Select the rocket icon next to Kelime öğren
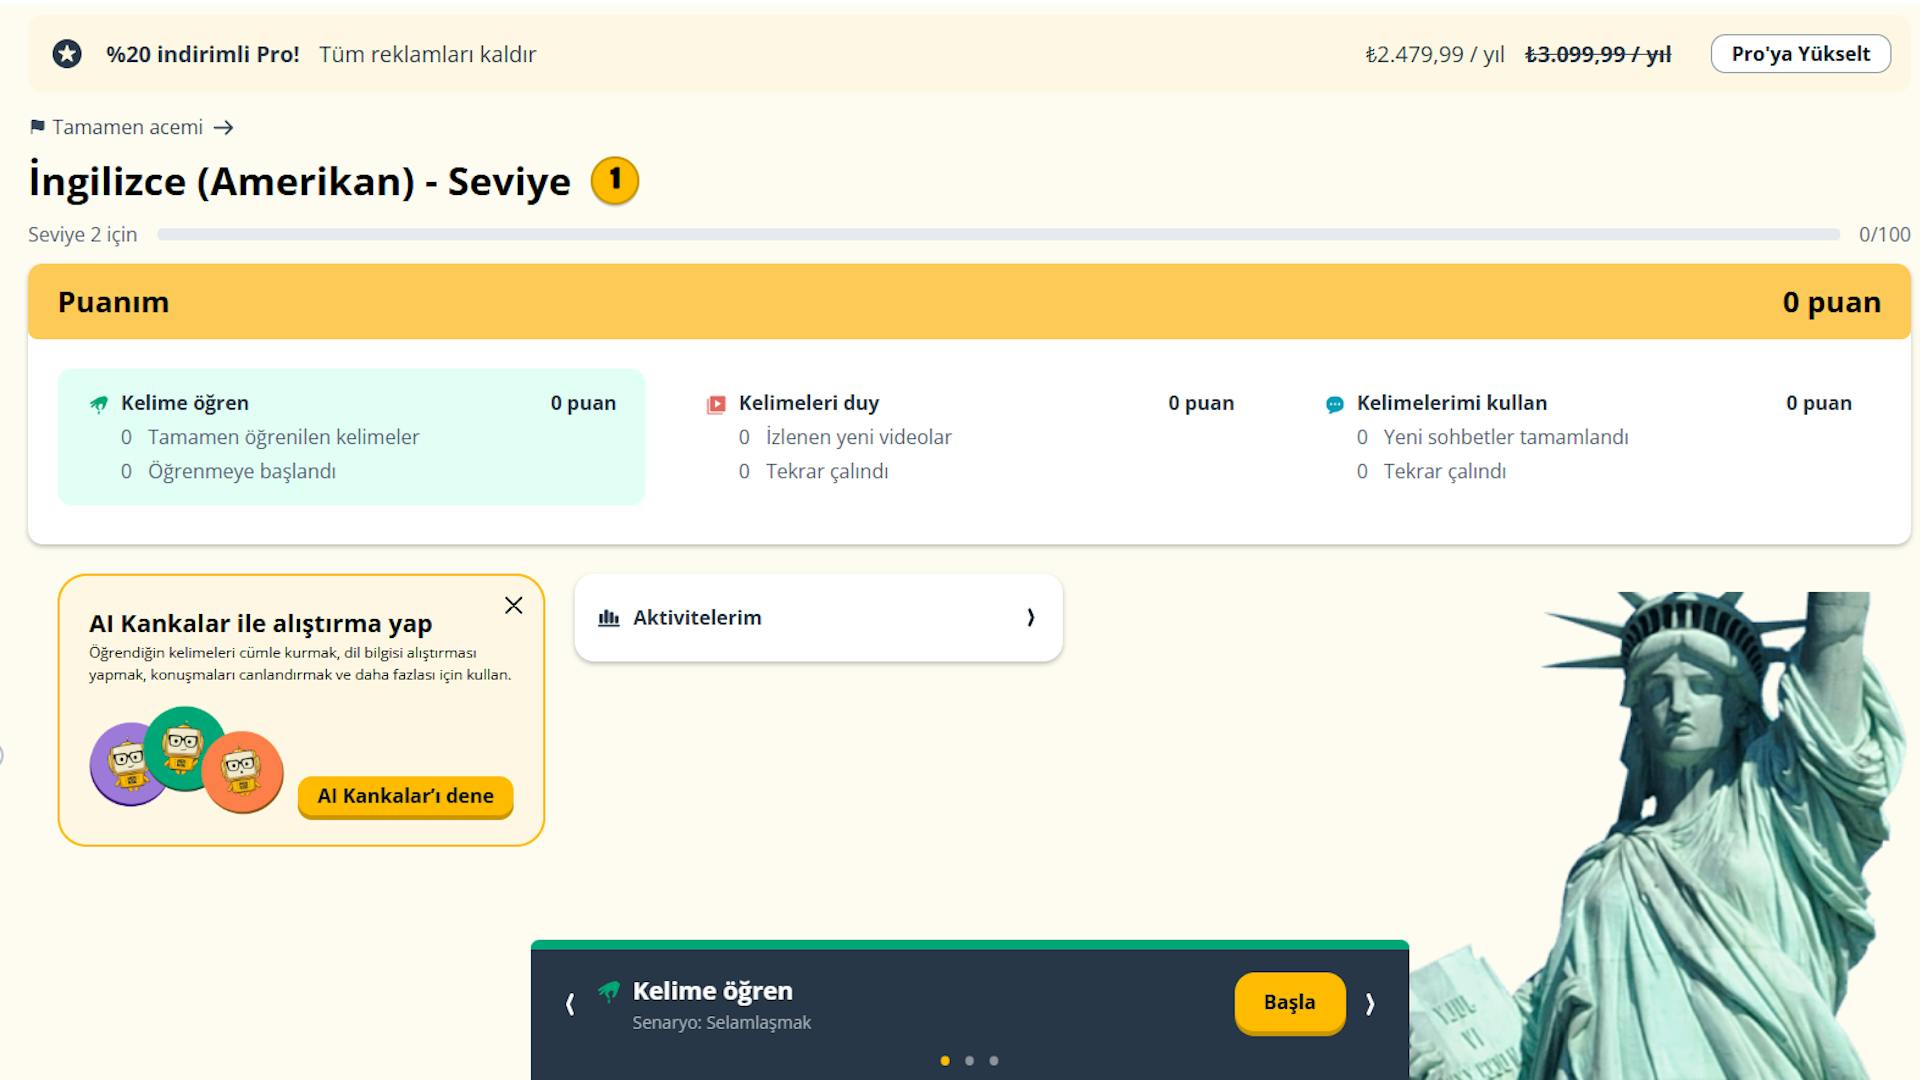Screen dimensions: 1920x1080 (x=98, y=403)
